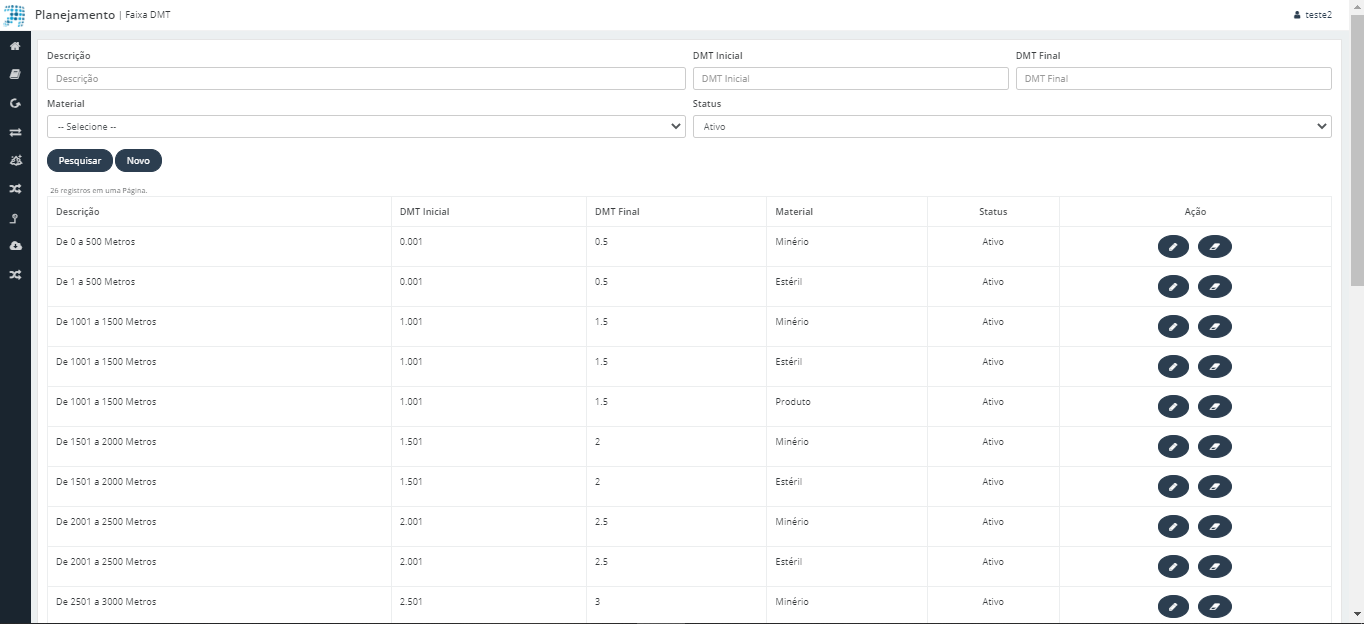Click the Pesquisar button

(80, 160)
